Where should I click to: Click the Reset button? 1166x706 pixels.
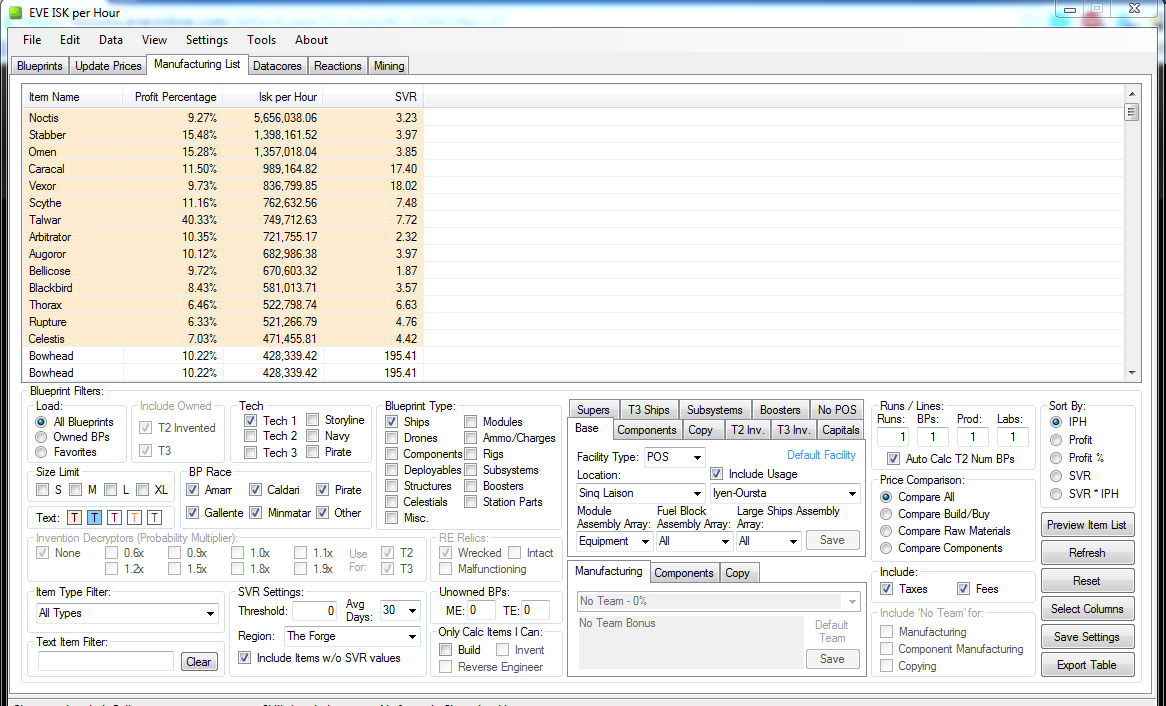pyautogui.click(x=1086, y=581)
